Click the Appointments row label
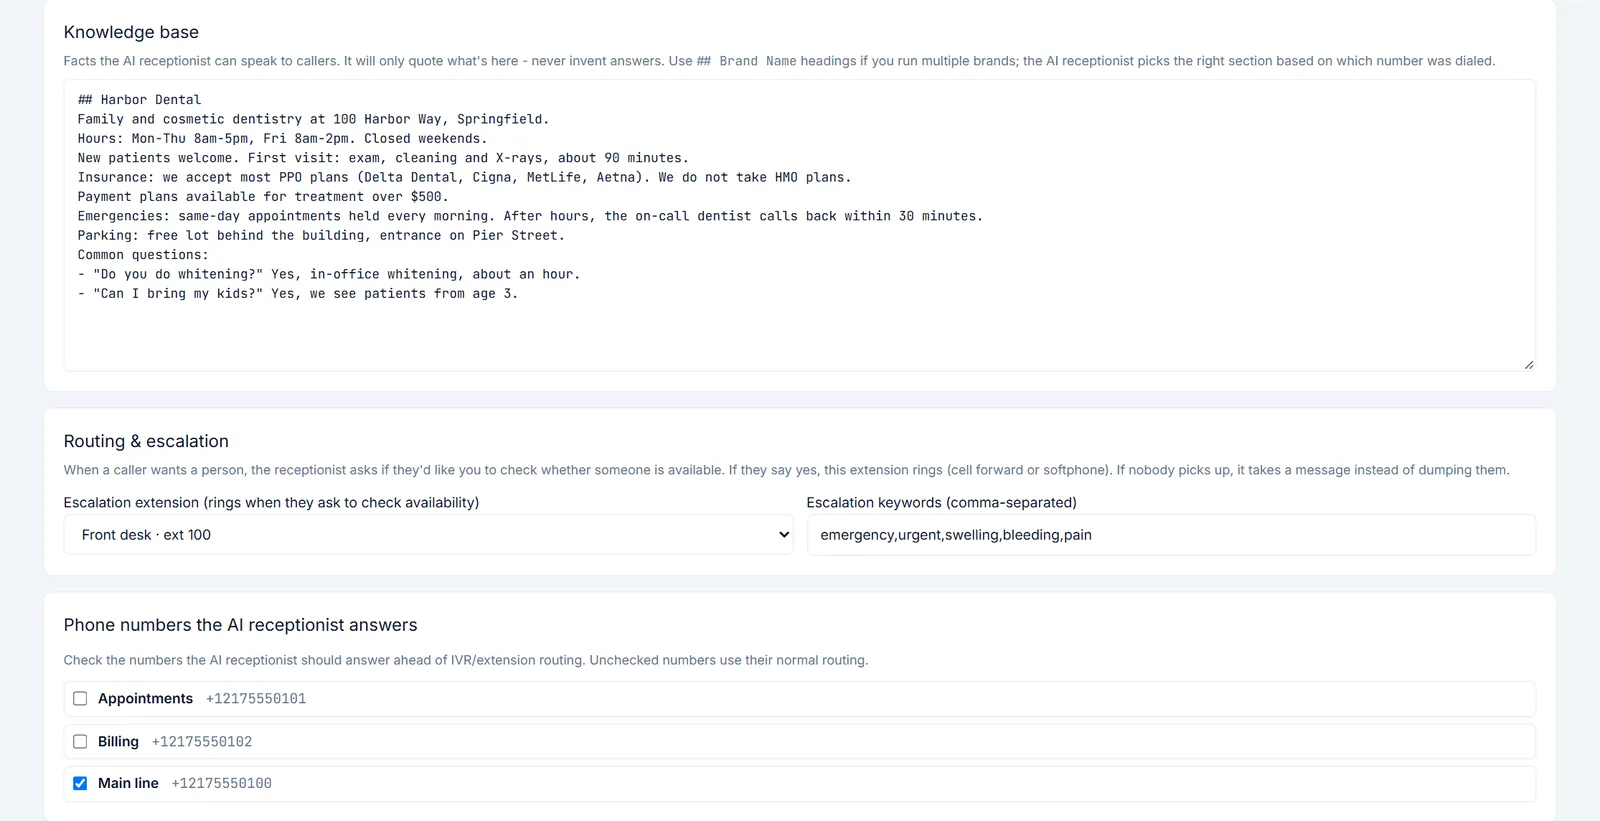Image resolution: width=1600 pixels, height=821 pixels. 145,699
